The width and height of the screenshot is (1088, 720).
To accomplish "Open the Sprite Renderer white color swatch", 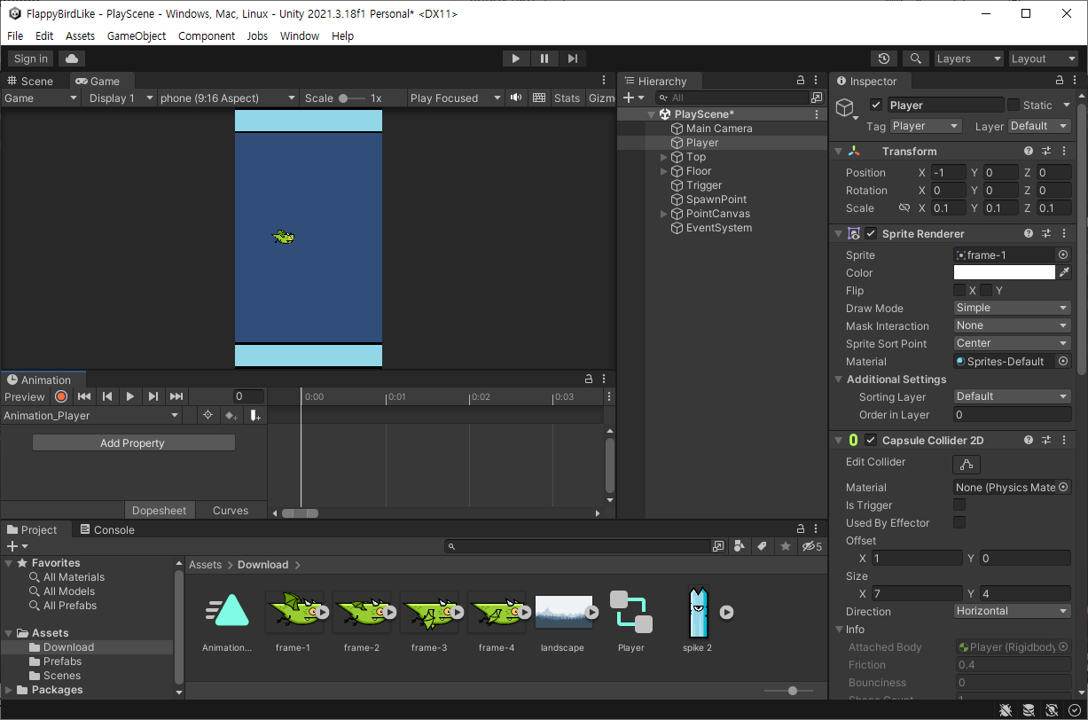I will 1003,273.
